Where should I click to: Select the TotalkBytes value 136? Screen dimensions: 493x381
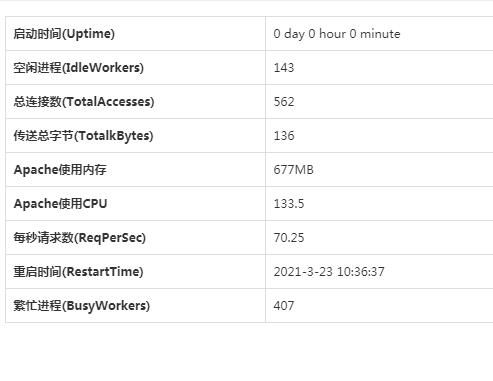point(284,136)
